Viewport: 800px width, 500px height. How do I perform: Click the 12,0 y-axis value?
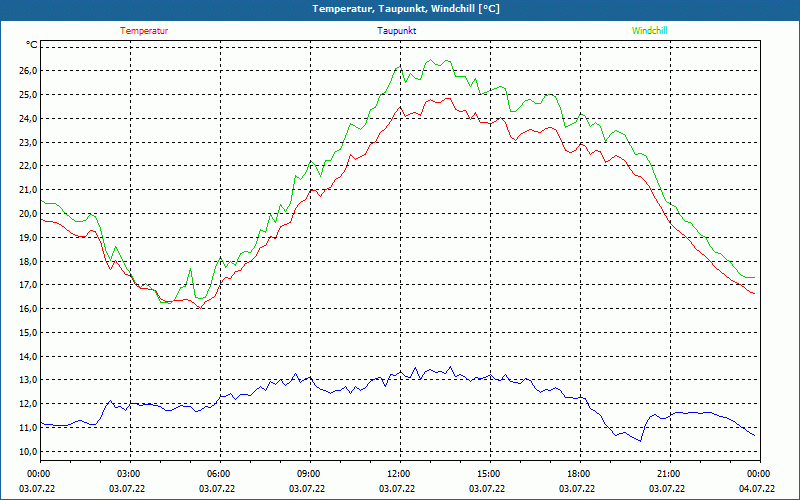coord(29,404)
